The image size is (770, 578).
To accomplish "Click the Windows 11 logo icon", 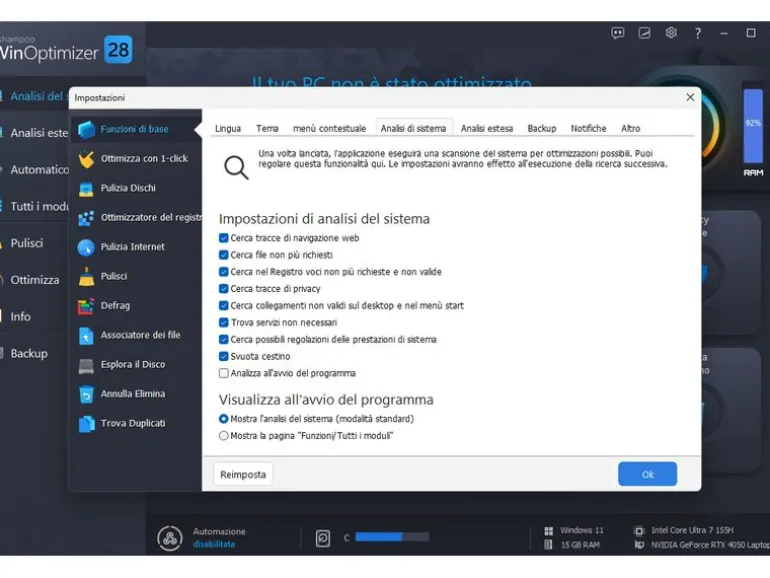I will point(549,531).
